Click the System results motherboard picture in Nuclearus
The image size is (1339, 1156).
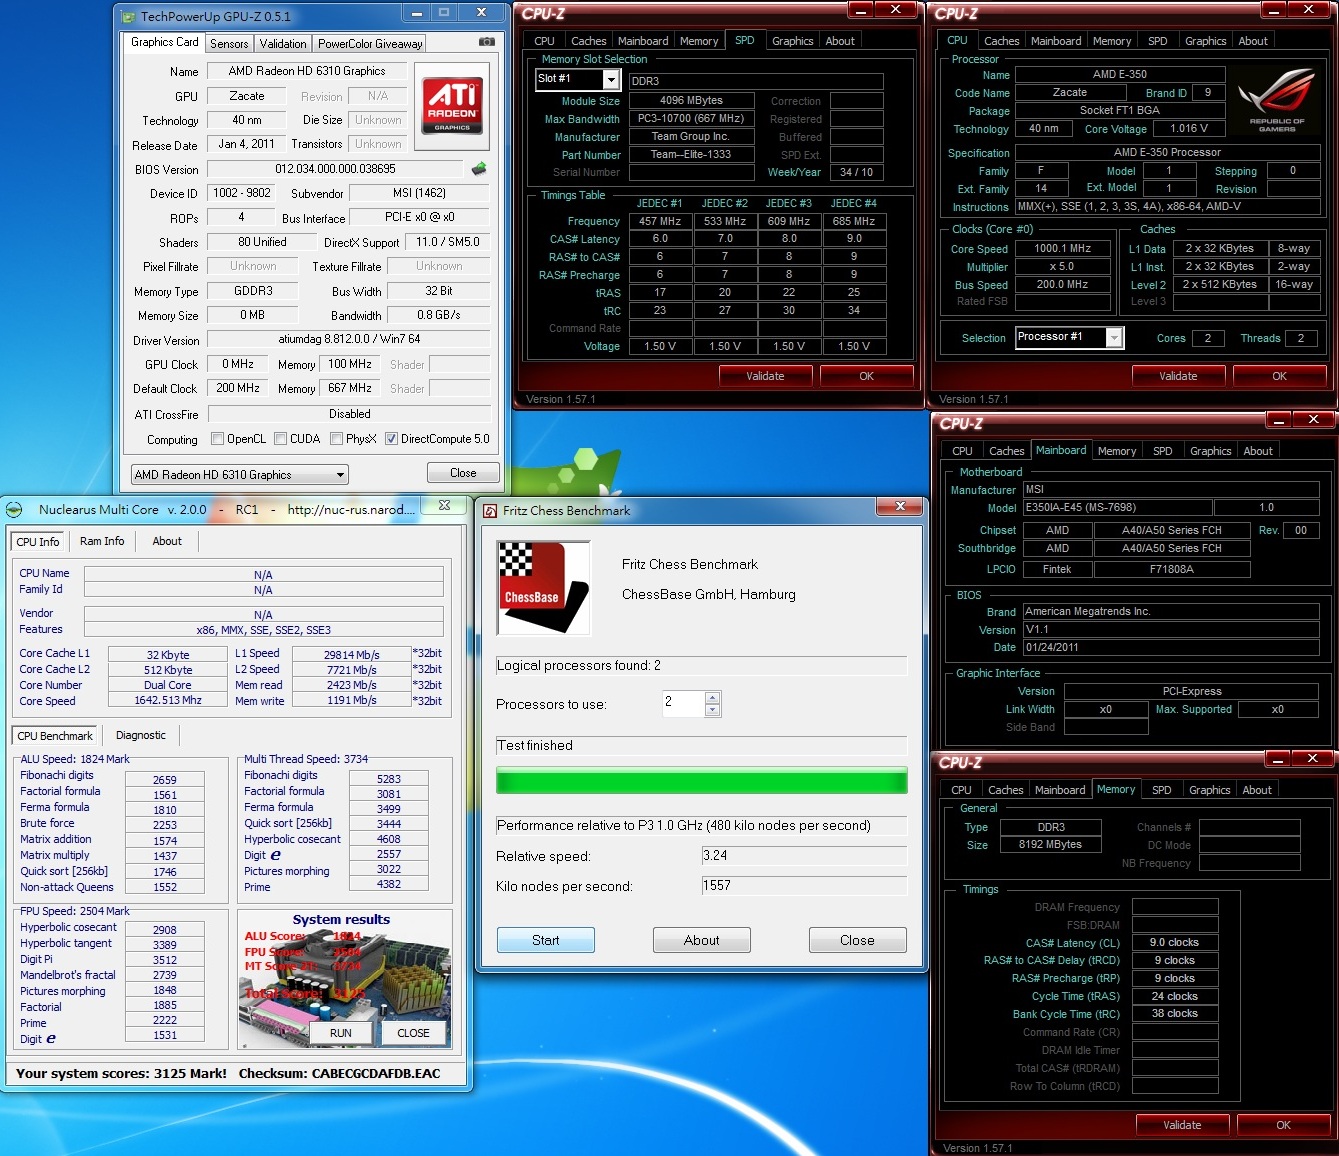point(345,980)
